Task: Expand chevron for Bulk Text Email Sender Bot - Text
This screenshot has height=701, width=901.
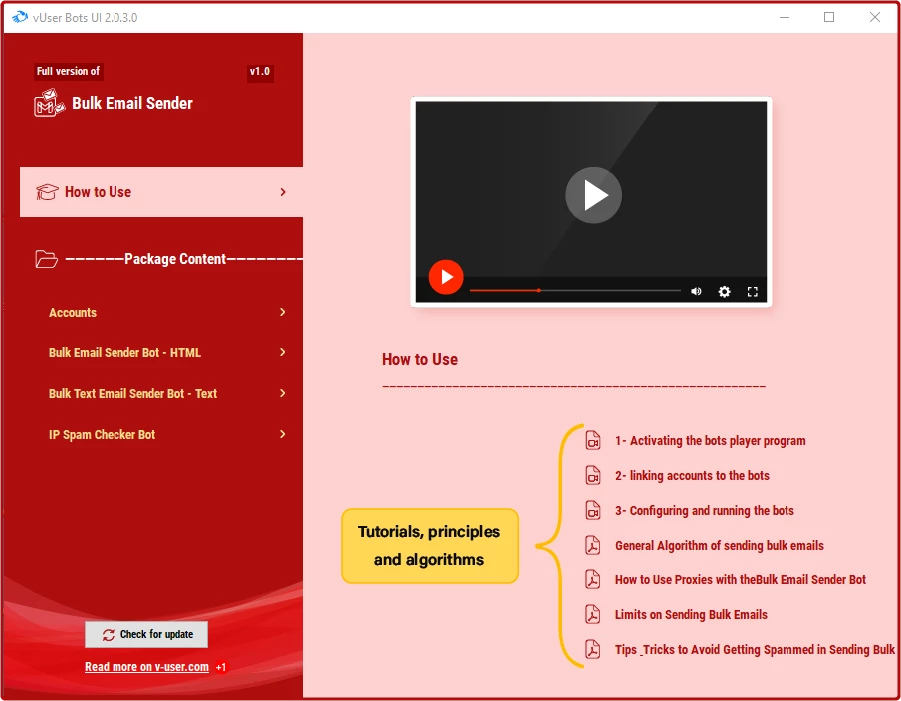Action: coord(283,393)
